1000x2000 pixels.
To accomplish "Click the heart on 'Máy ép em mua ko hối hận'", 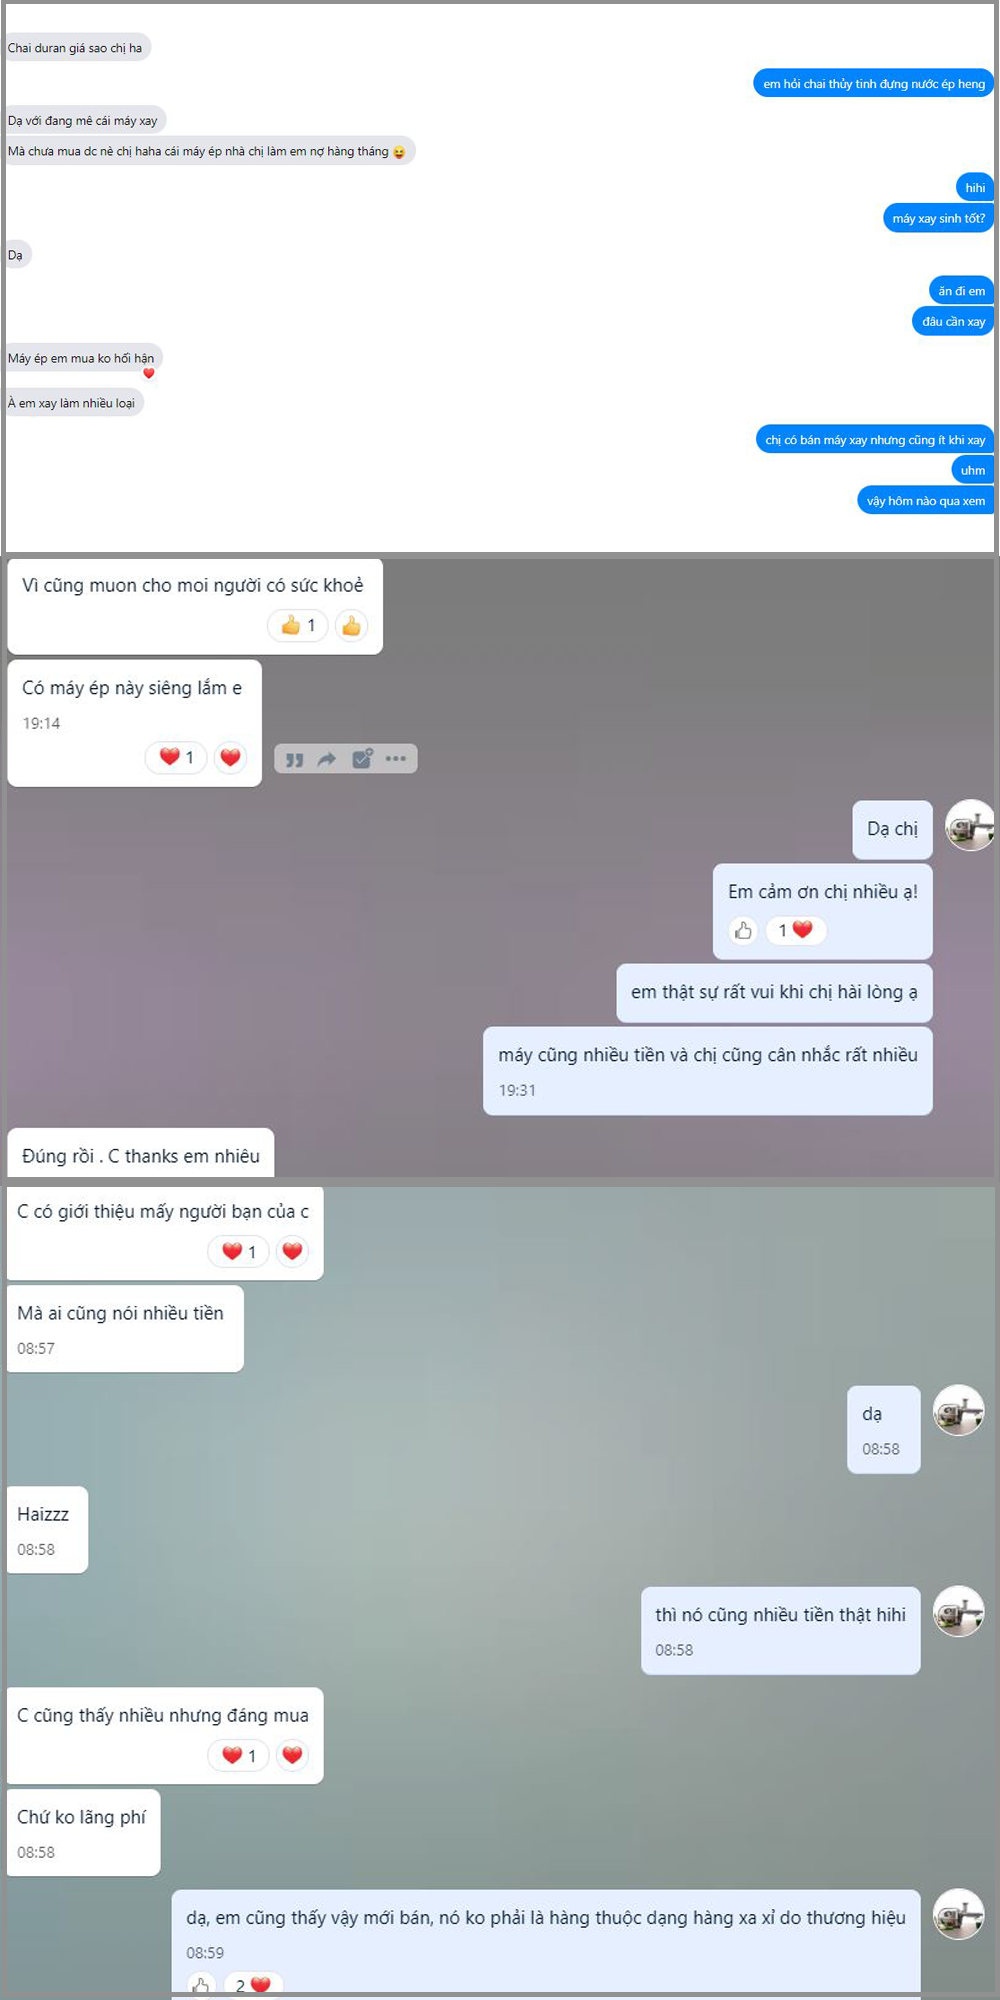I will [x=149, y=373].
